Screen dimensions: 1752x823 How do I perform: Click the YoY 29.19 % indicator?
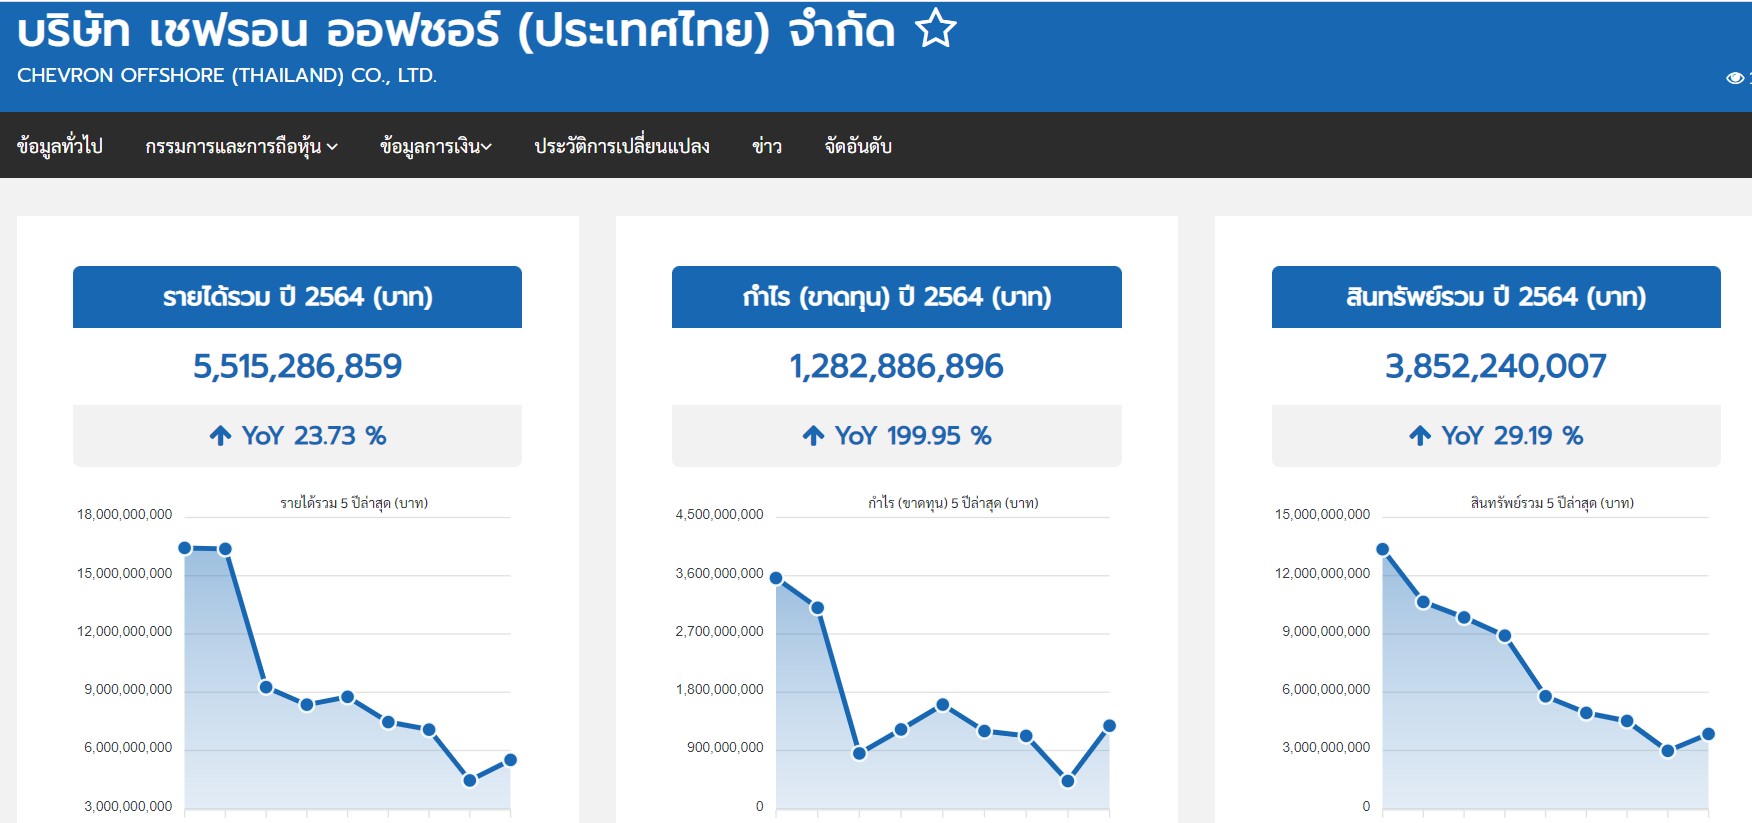coord(1496,436)
